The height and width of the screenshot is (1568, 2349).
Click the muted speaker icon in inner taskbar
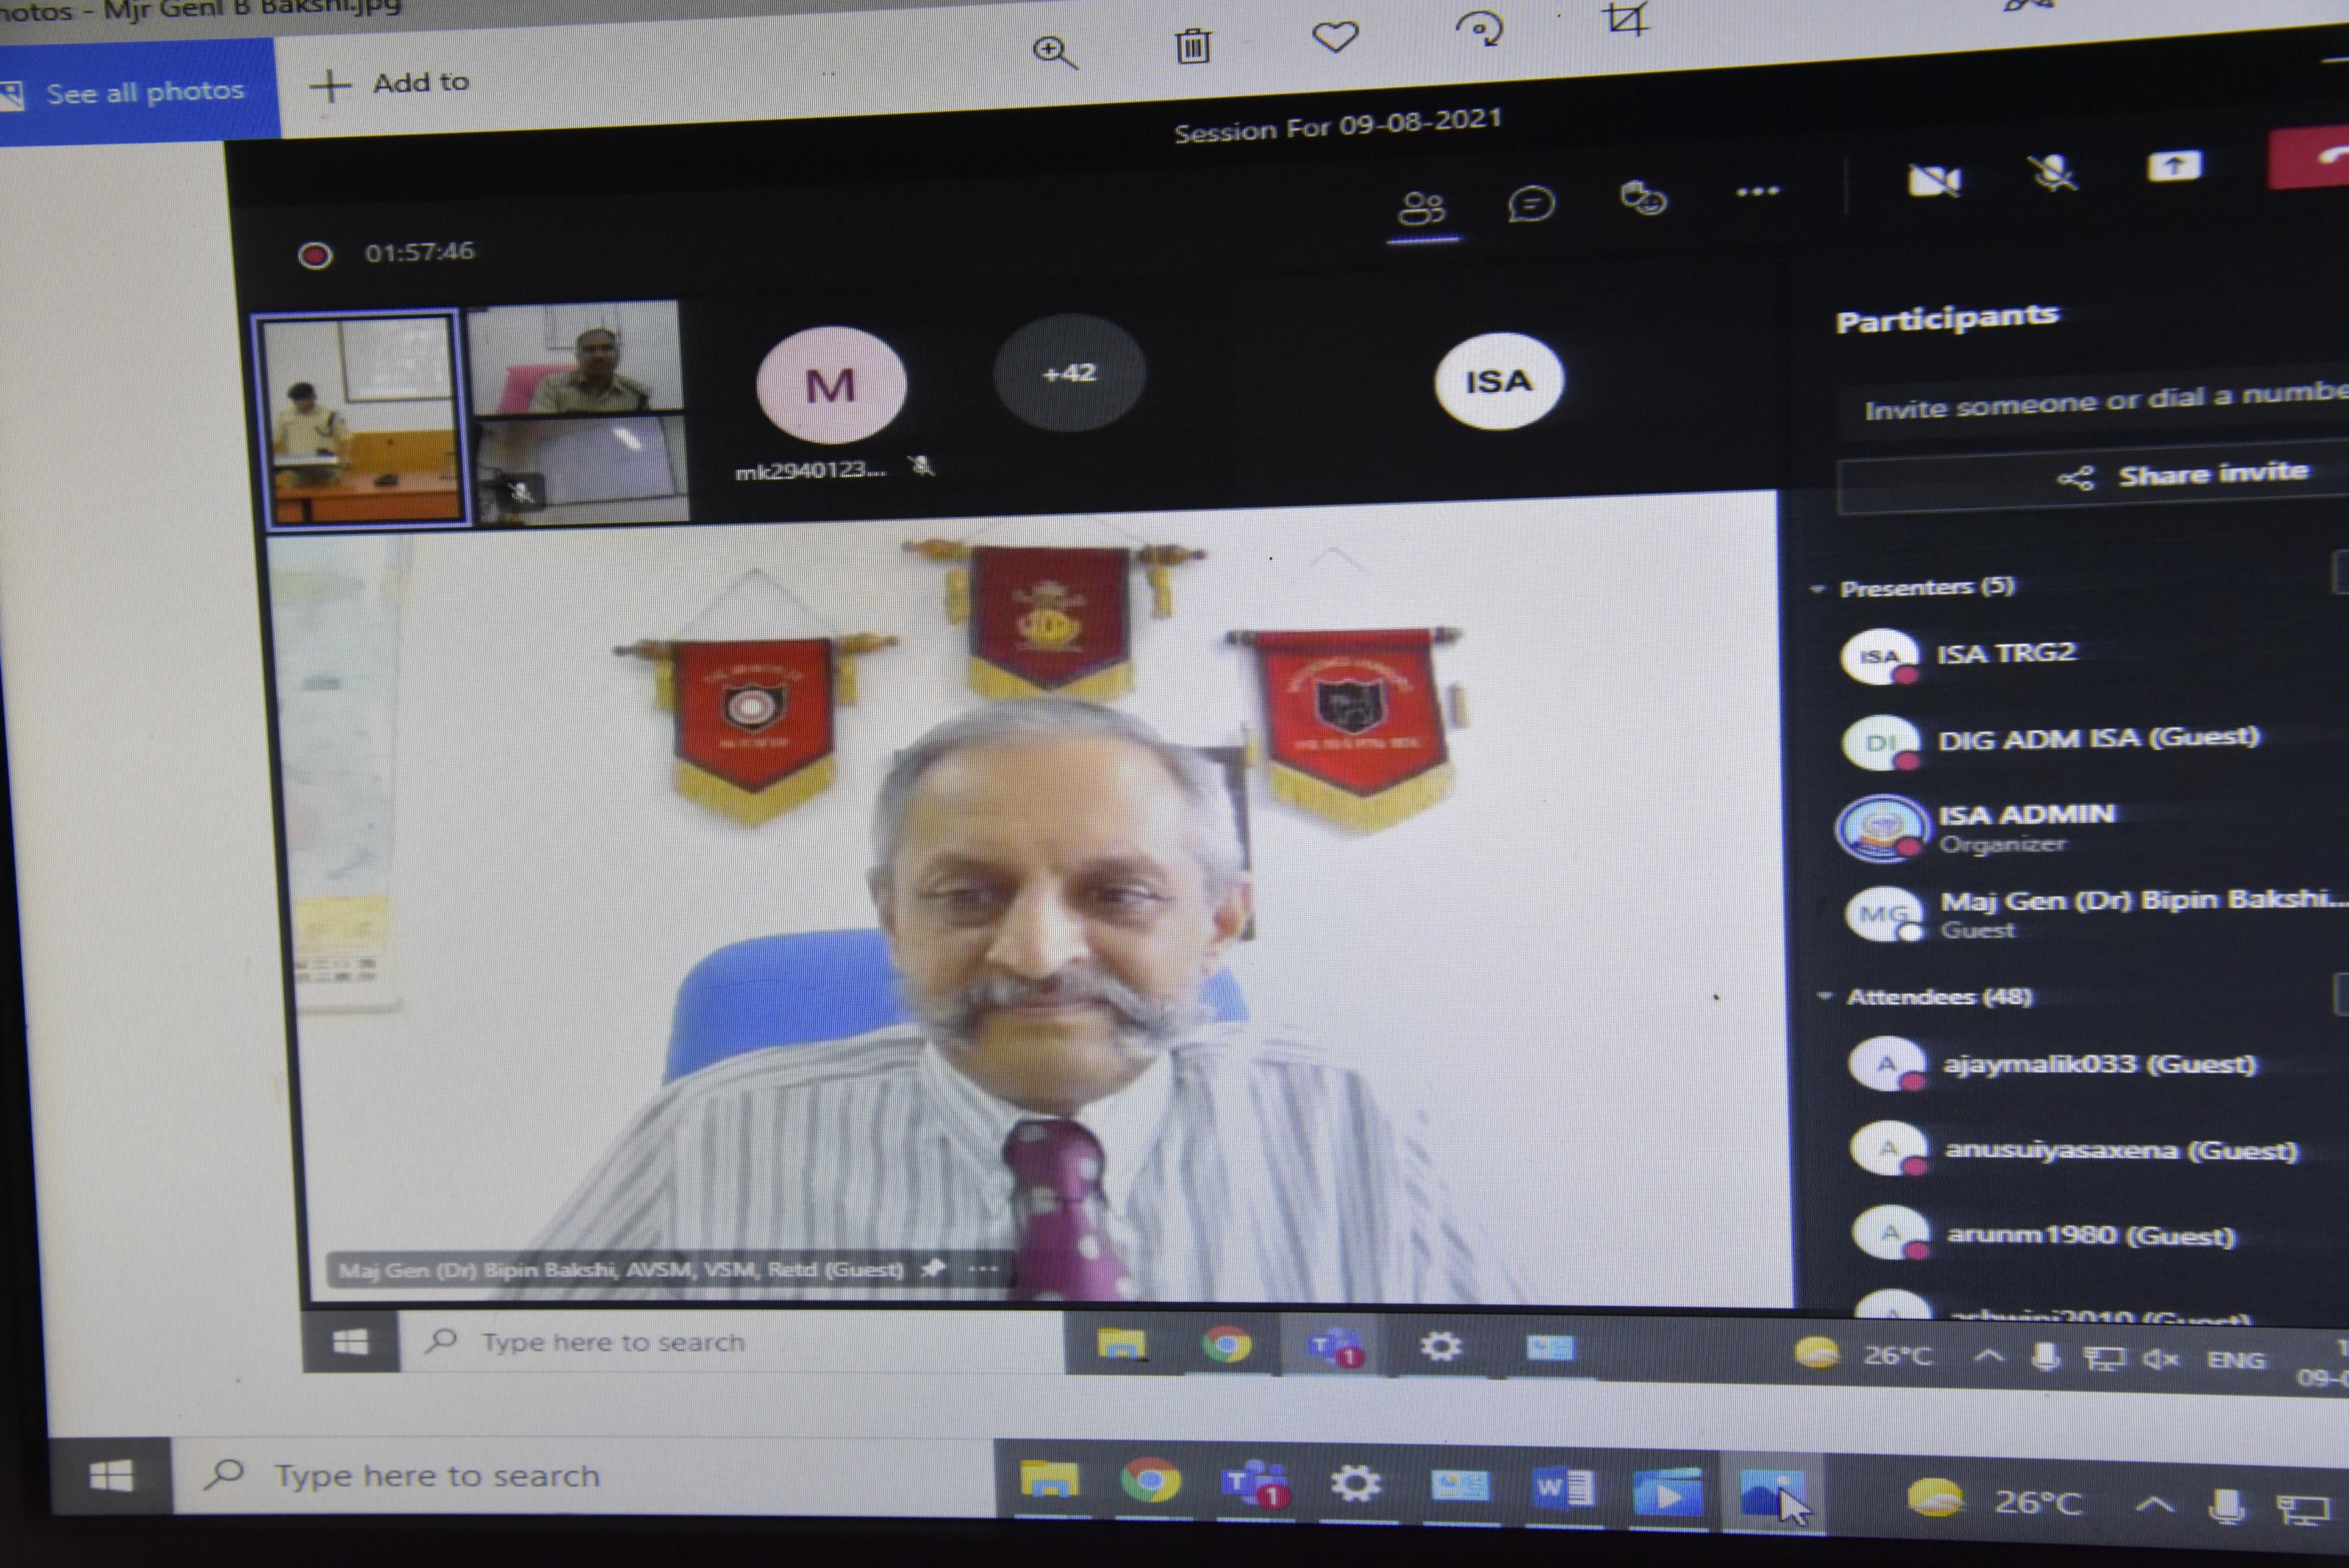point(2160,1359)
